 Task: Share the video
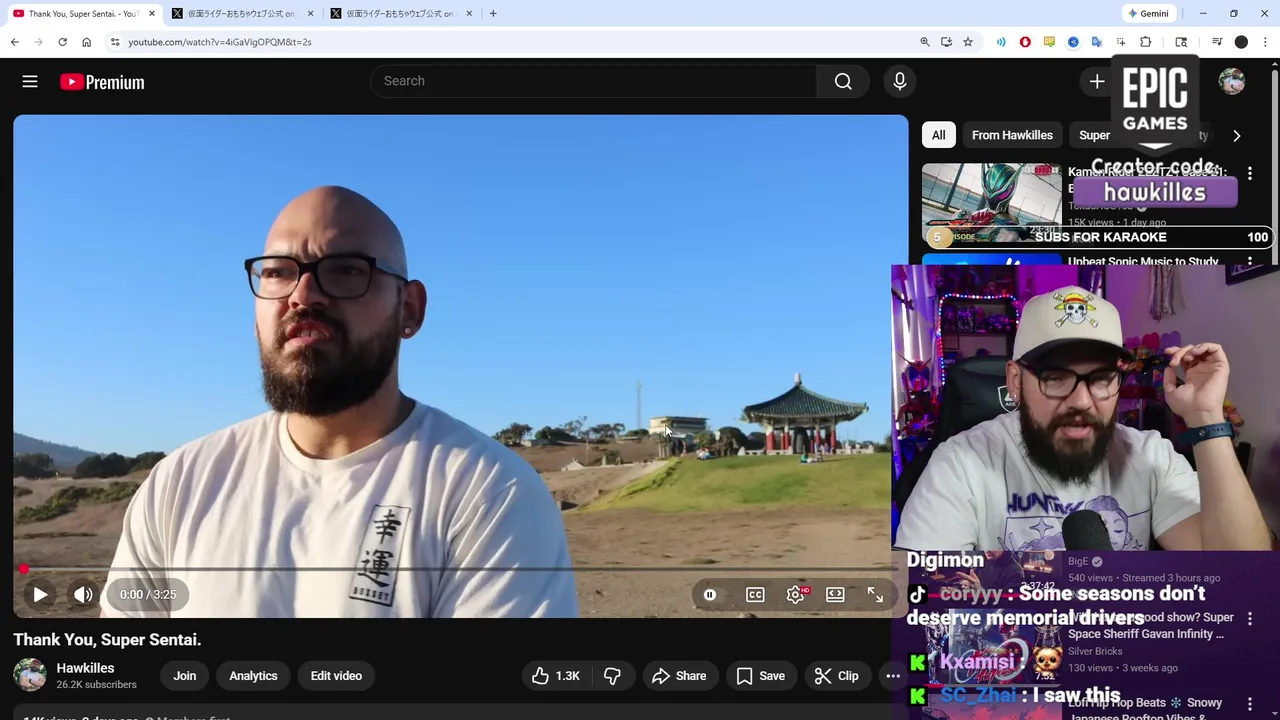(679, 676)
